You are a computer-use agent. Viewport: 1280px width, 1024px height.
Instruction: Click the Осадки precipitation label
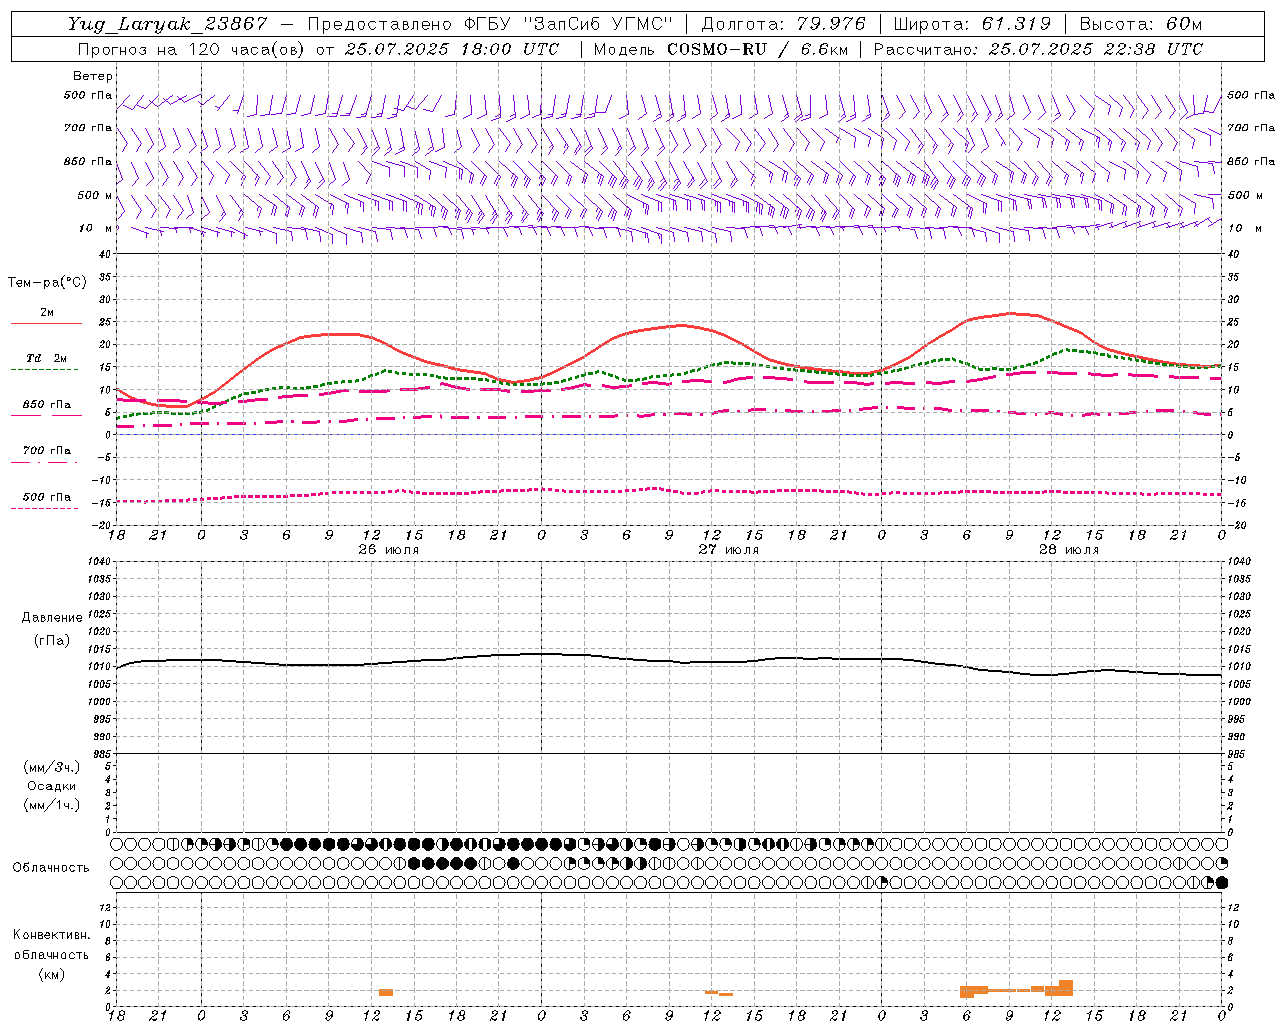pos(52,786)
